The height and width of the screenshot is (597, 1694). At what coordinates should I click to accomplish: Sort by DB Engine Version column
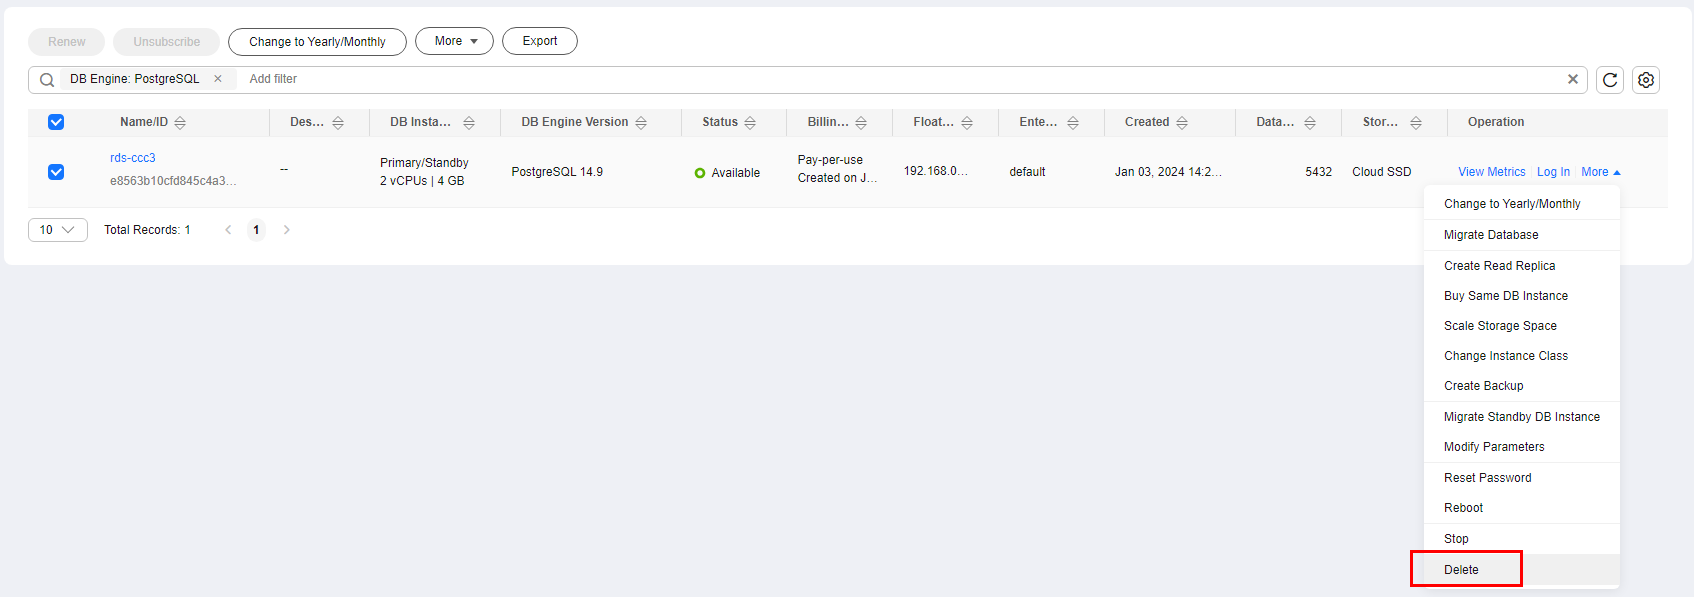641,123
